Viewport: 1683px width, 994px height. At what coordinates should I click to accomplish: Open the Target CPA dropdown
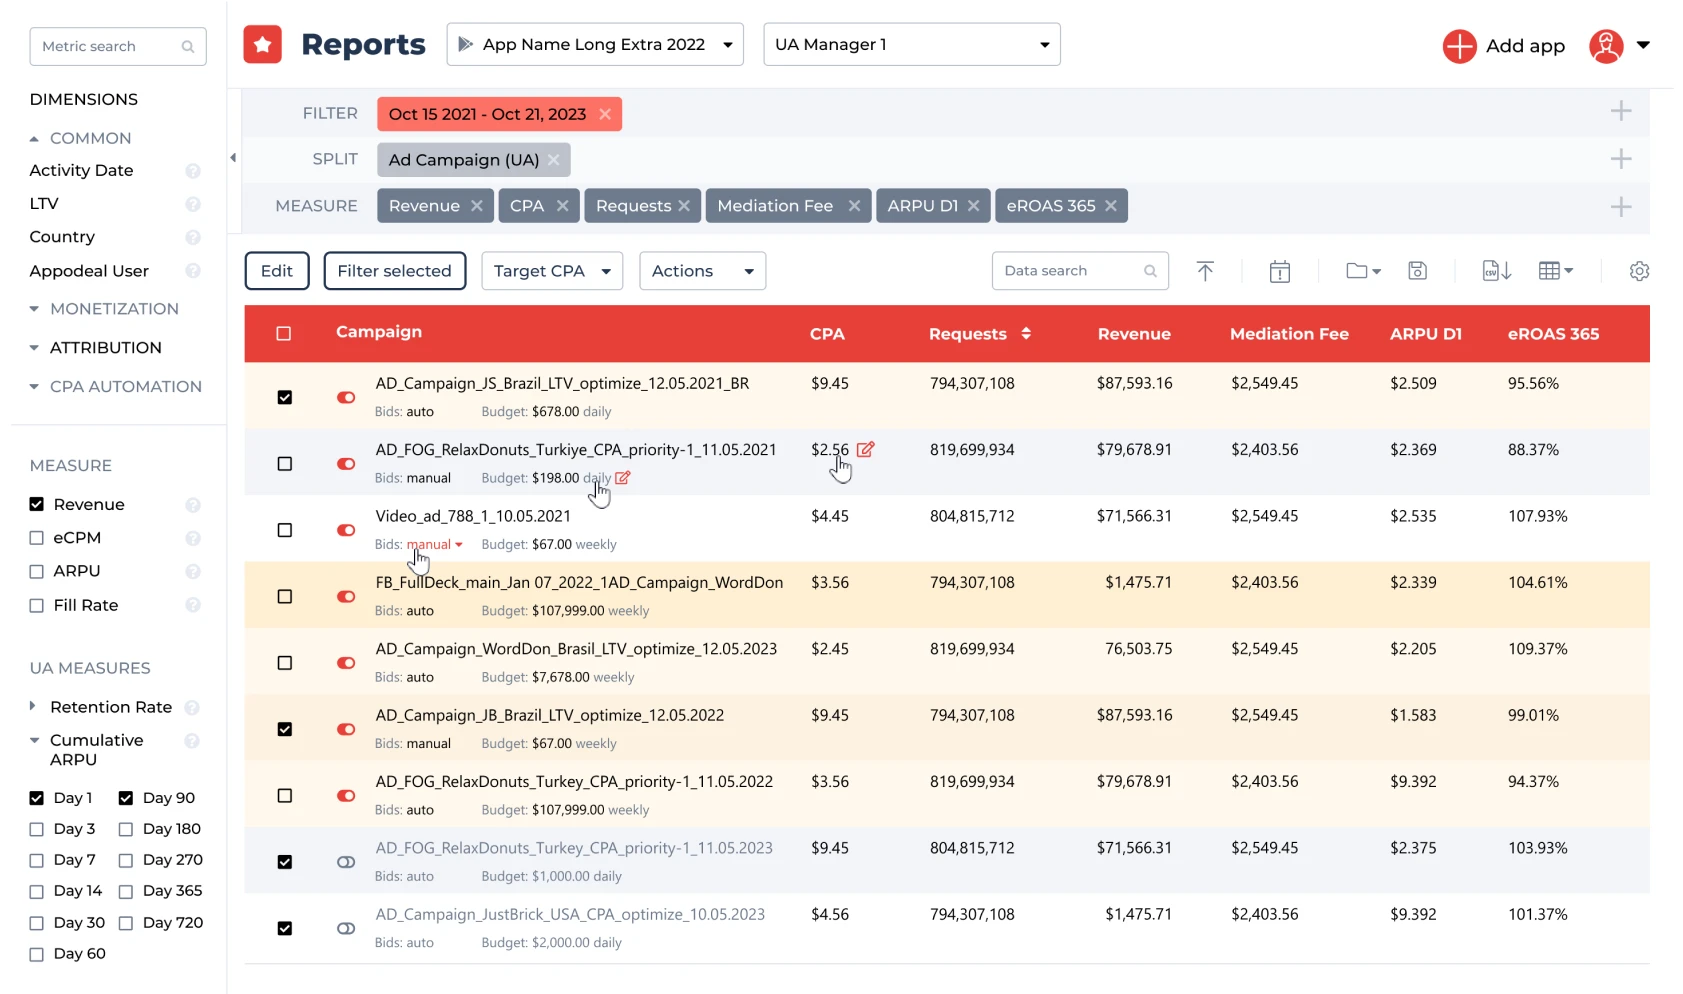(x=552, y=271)
